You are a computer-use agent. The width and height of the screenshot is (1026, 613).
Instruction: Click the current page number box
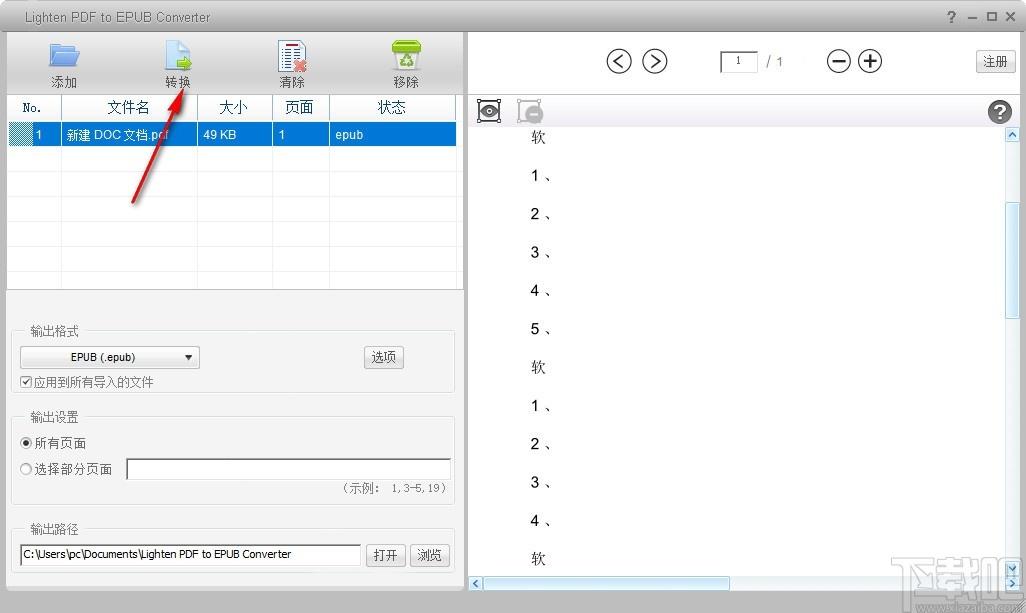click(738, 61)
